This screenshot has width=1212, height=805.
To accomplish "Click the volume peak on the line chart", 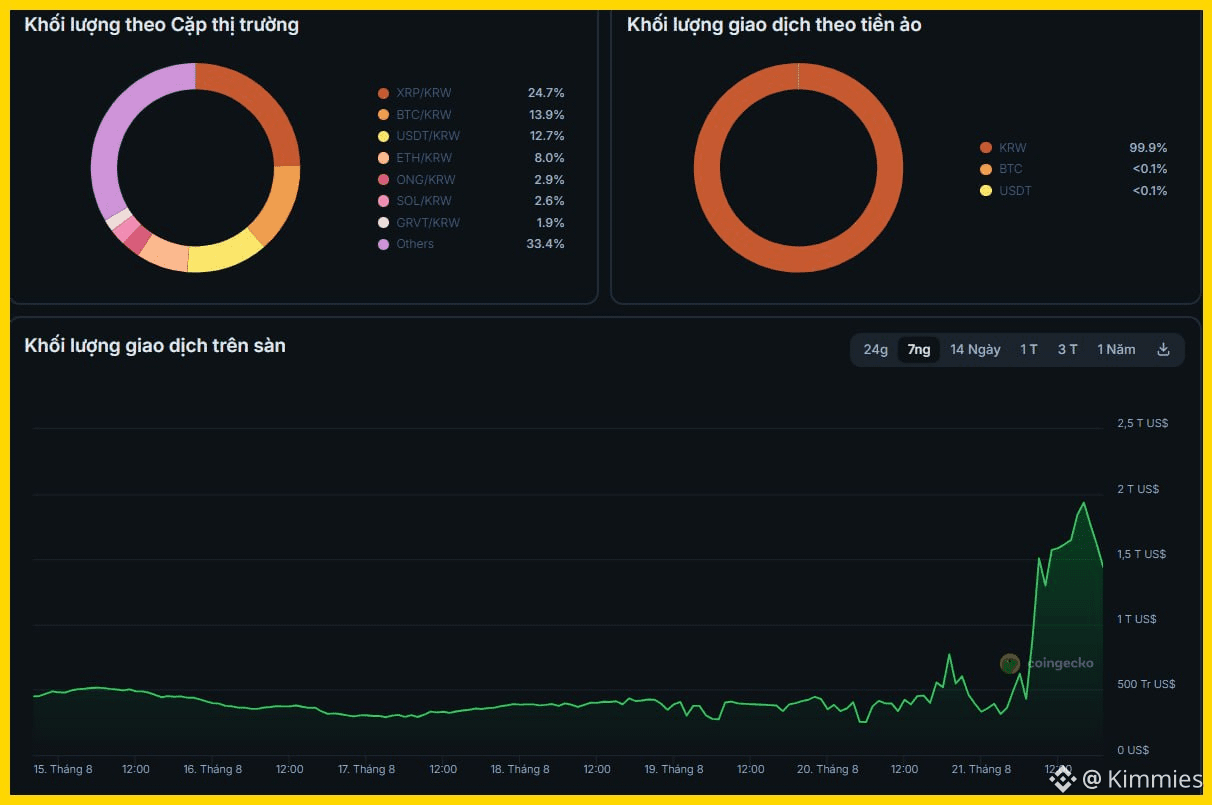I will click(1083, 503).
